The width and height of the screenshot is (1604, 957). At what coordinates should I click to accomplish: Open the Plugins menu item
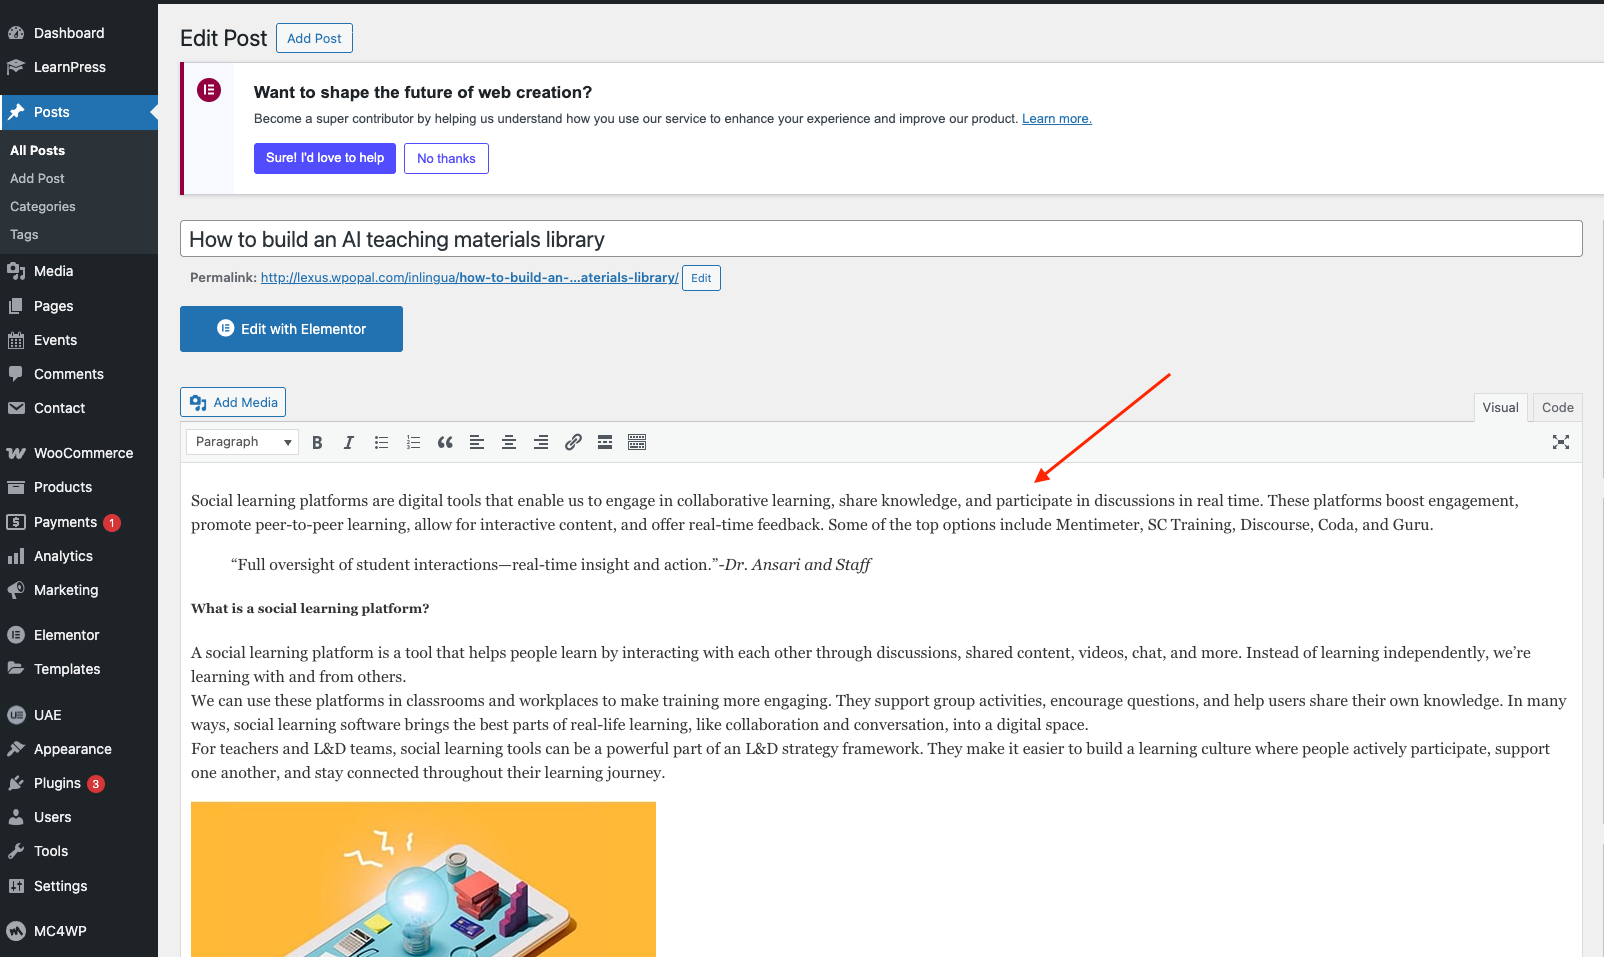point(57,783)
